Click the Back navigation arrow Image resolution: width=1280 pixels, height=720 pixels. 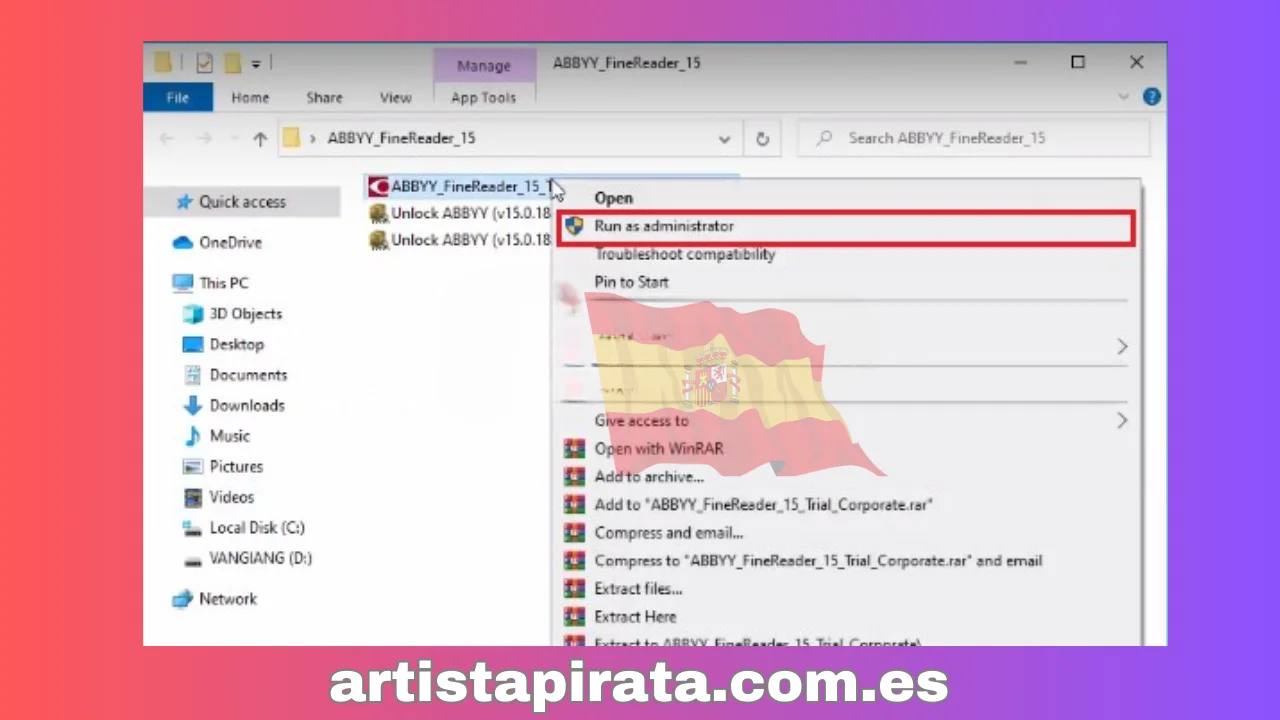click(167, 139)
